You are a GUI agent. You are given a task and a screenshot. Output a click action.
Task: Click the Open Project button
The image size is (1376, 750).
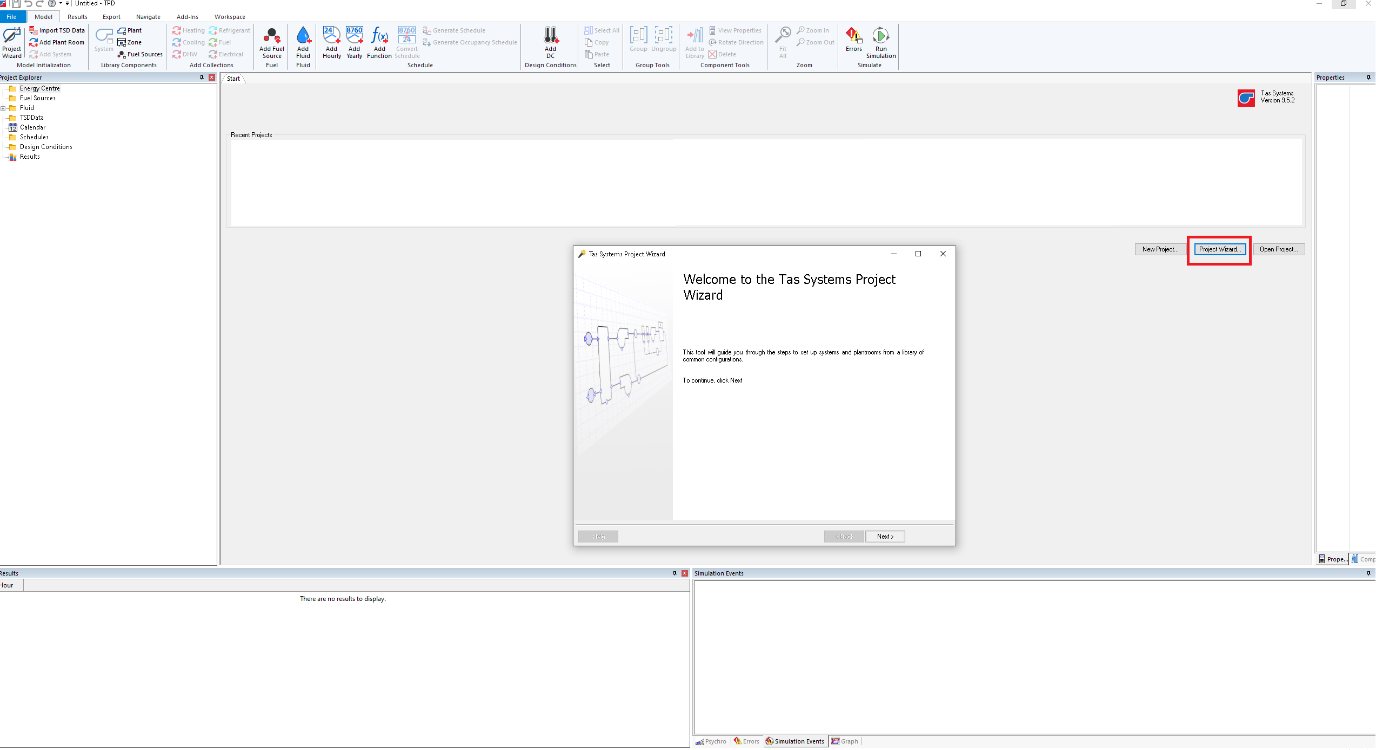coord(1279,249)
